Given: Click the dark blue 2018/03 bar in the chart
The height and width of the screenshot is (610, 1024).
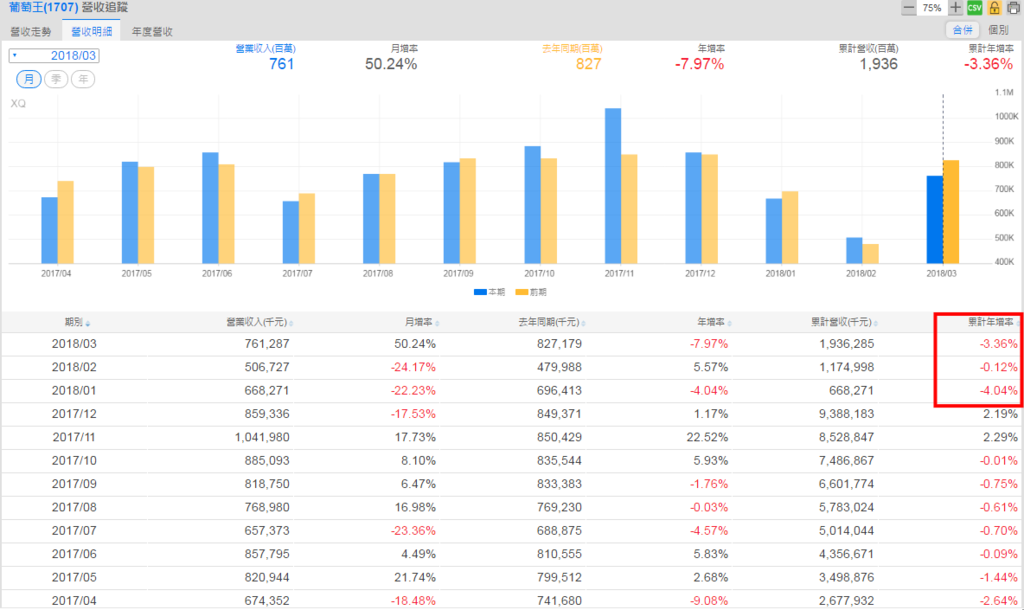Looking at the screenshot, I should coord(935,219).
